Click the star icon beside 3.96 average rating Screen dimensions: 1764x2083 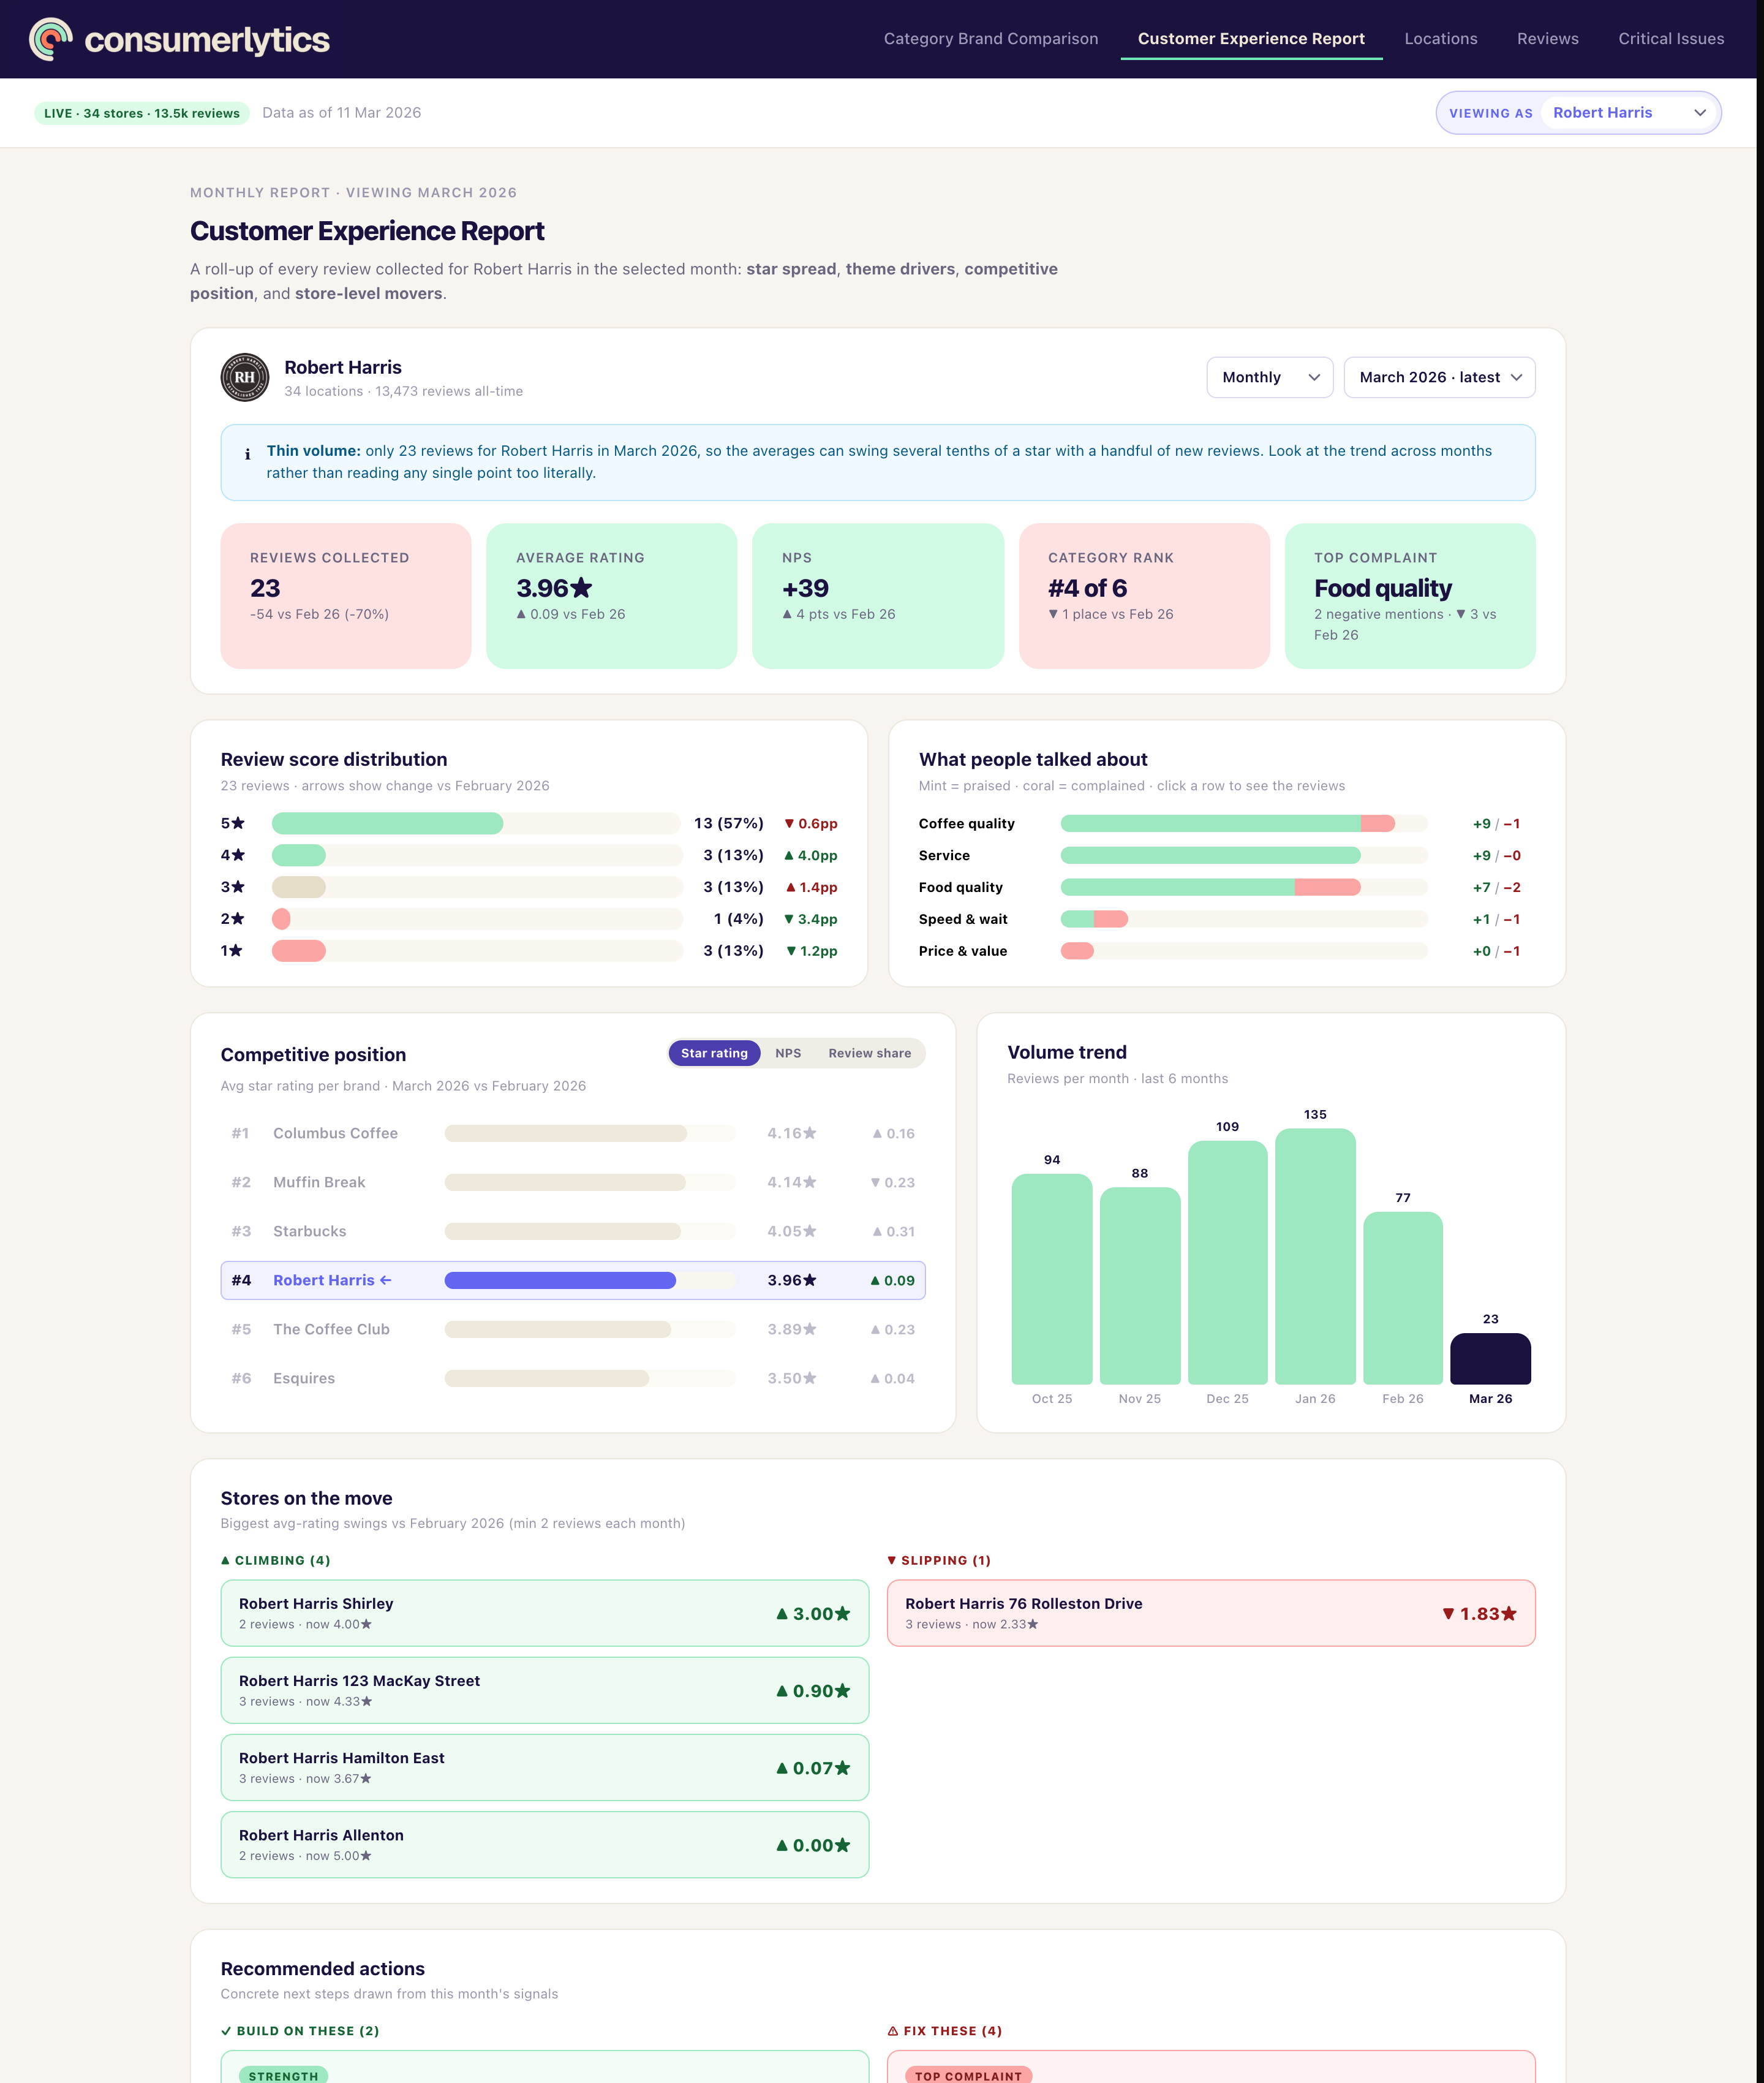point(582,588)
